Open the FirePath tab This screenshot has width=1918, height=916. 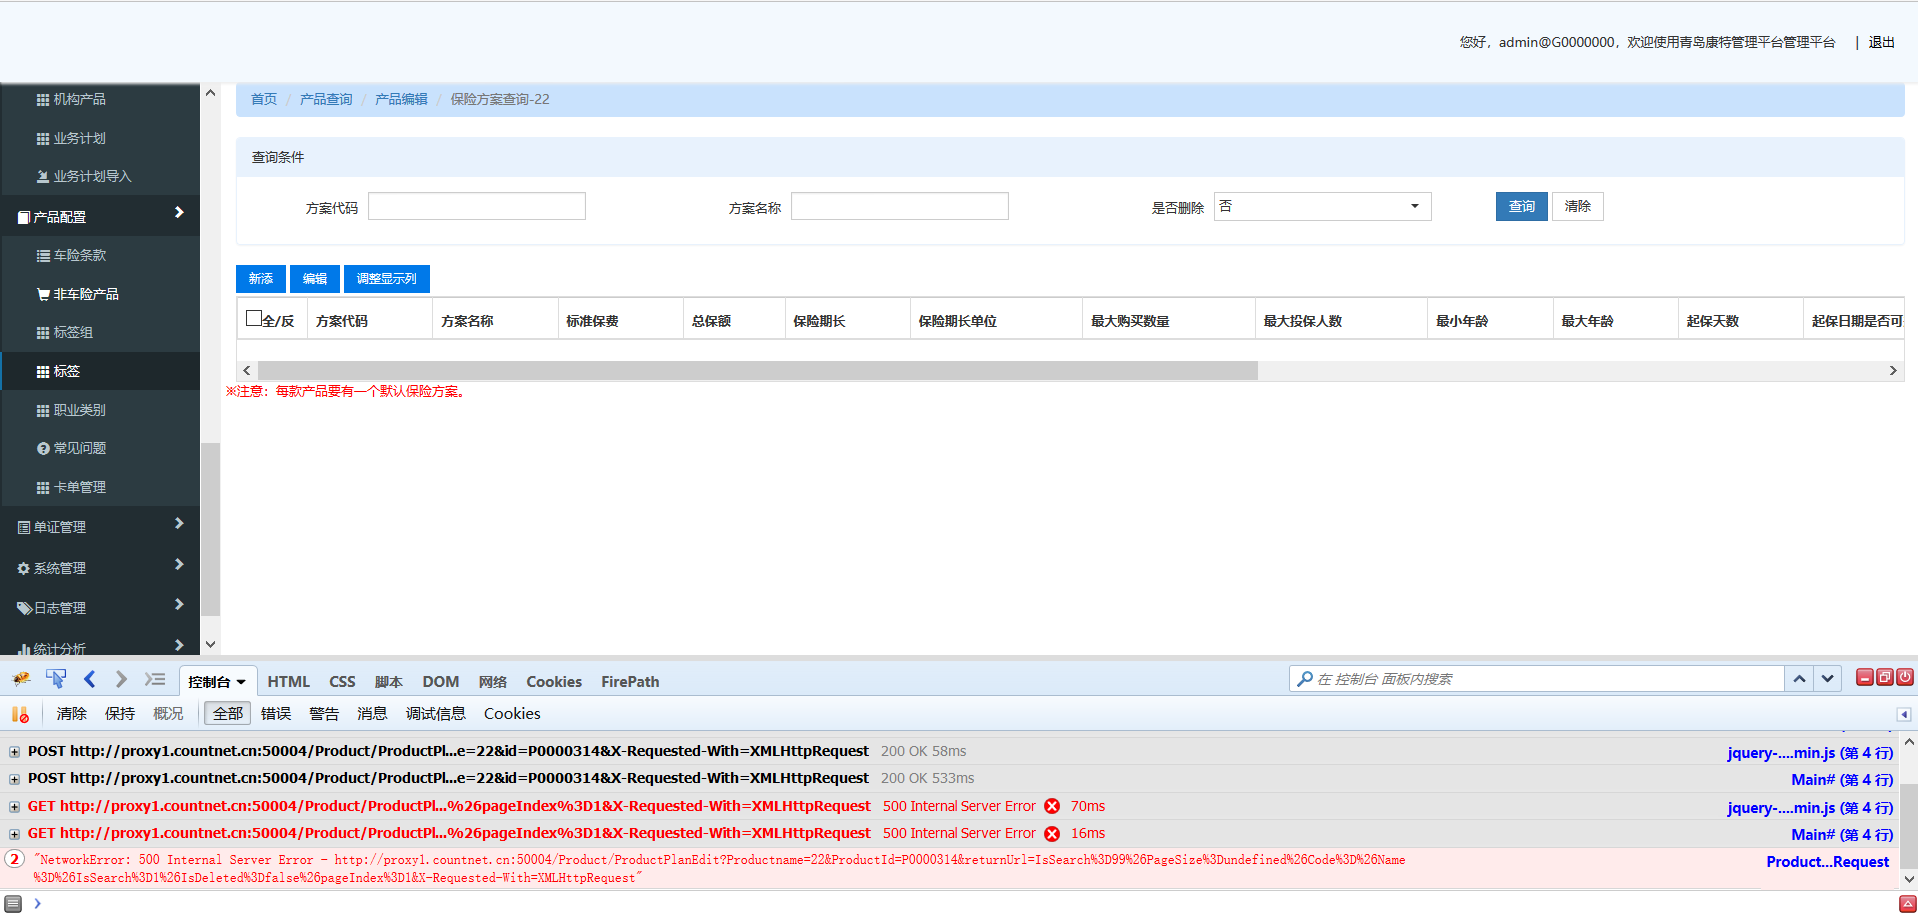pyautogui.click(x=630, y=682)
